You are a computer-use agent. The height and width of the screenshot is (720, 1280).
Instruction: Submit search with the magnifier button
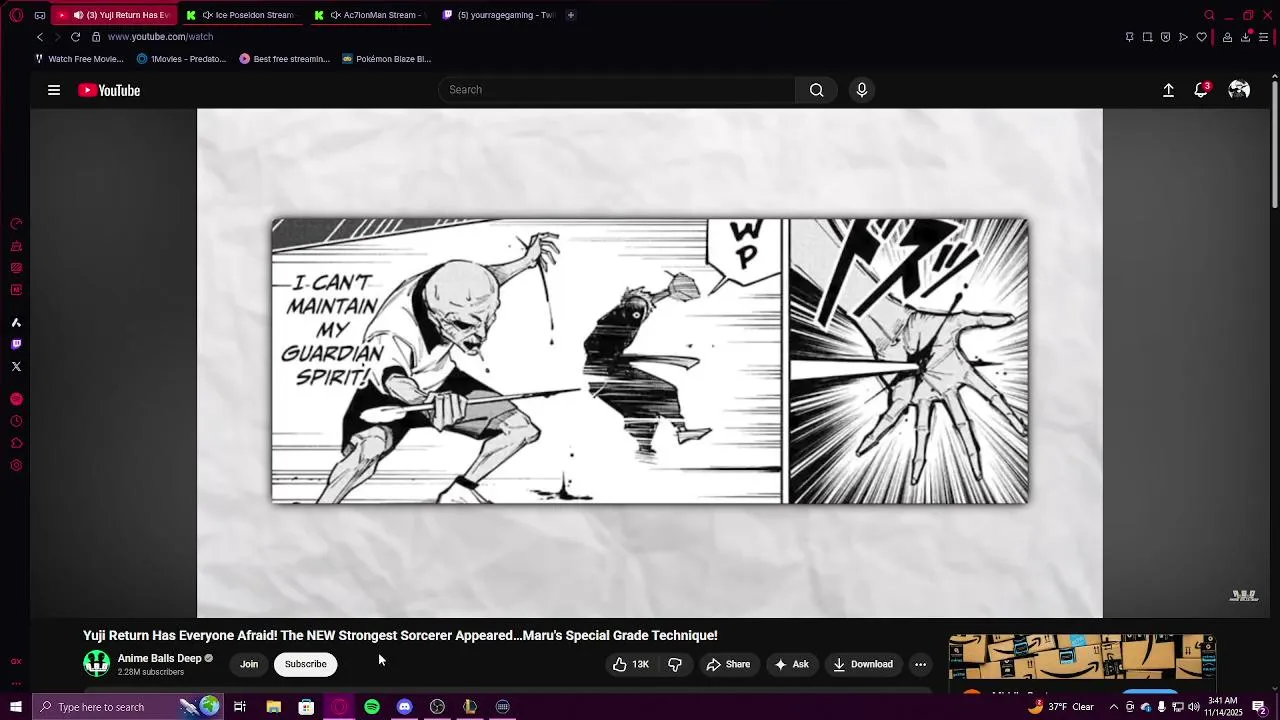click(817, 90)
